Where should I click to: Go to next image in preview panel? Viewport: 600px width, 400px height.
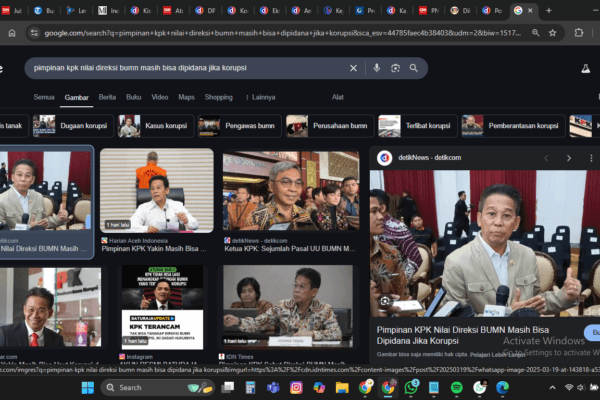coord(569,158)
